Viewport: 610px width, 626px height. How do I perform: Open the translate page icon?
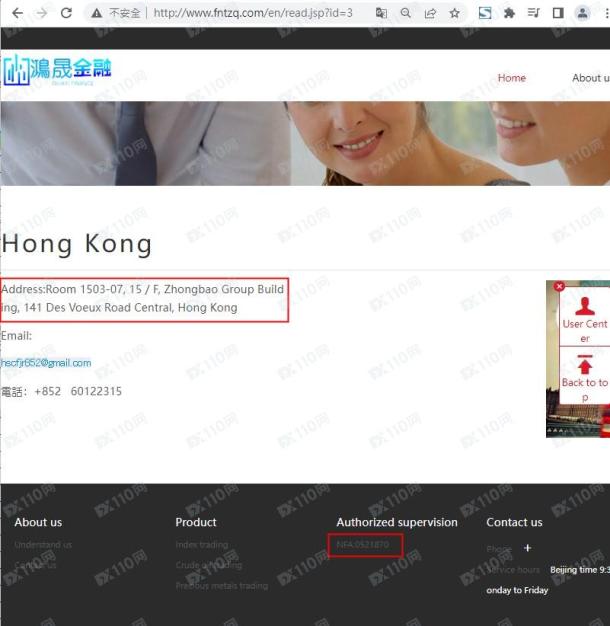pyautogui.click(x=381, y=13)
